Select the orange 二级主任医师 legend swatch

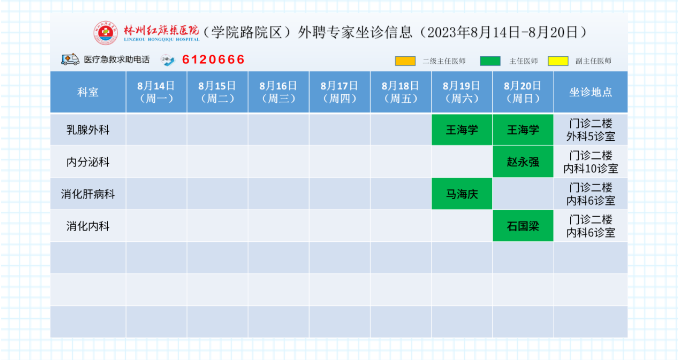coord(405,61)
